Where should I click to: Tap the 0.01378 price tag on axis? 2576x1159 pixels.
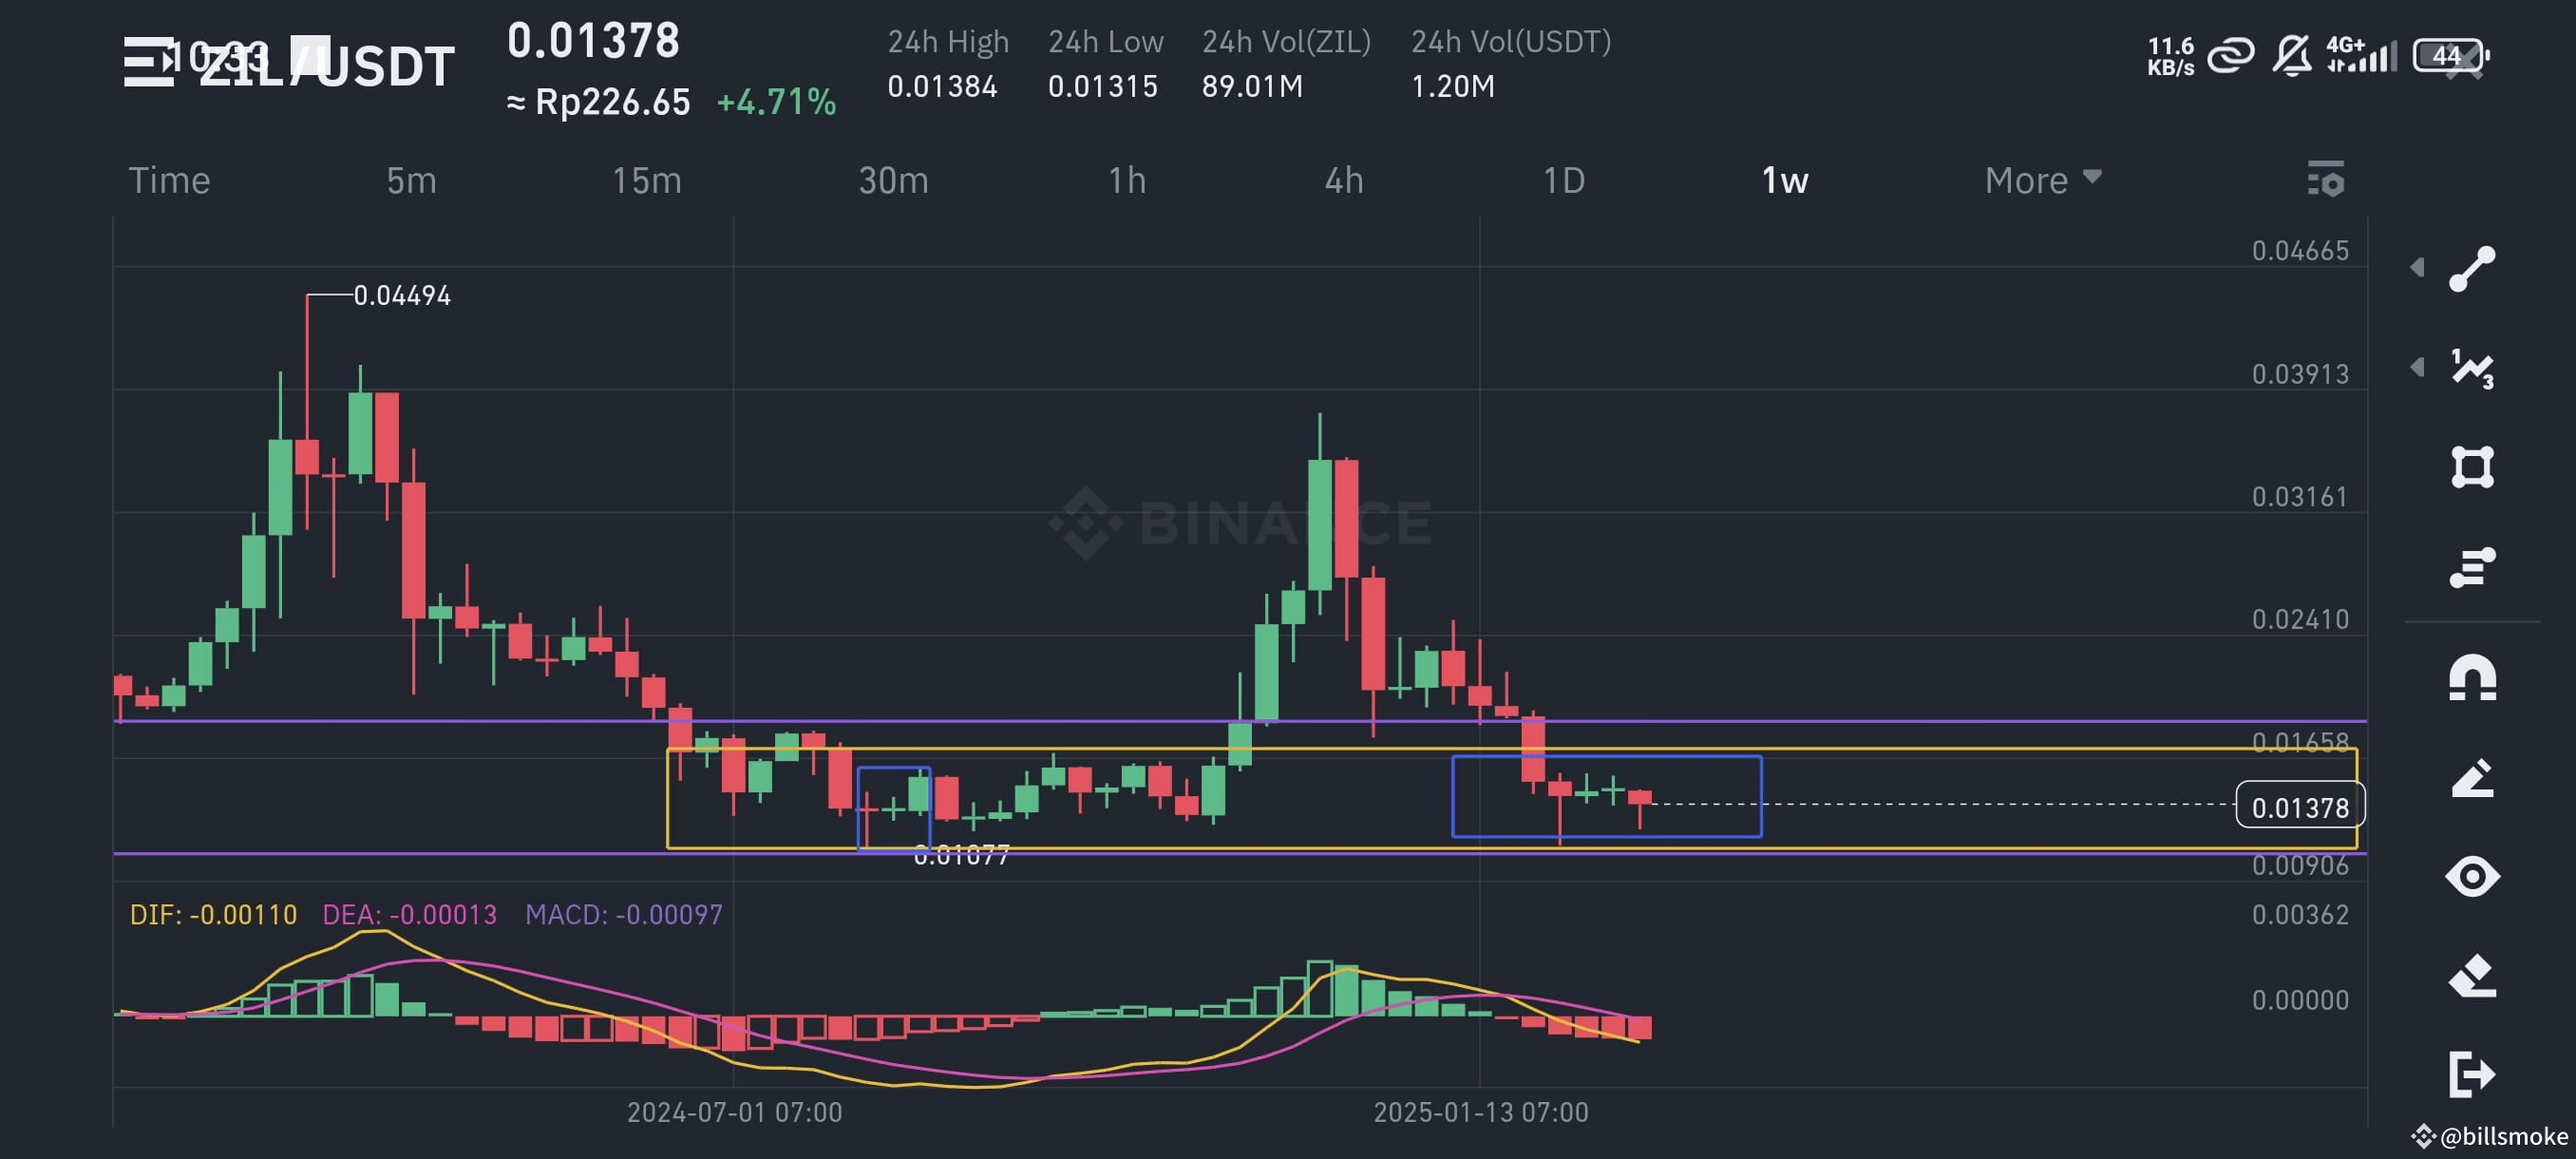click(2299, 807)
